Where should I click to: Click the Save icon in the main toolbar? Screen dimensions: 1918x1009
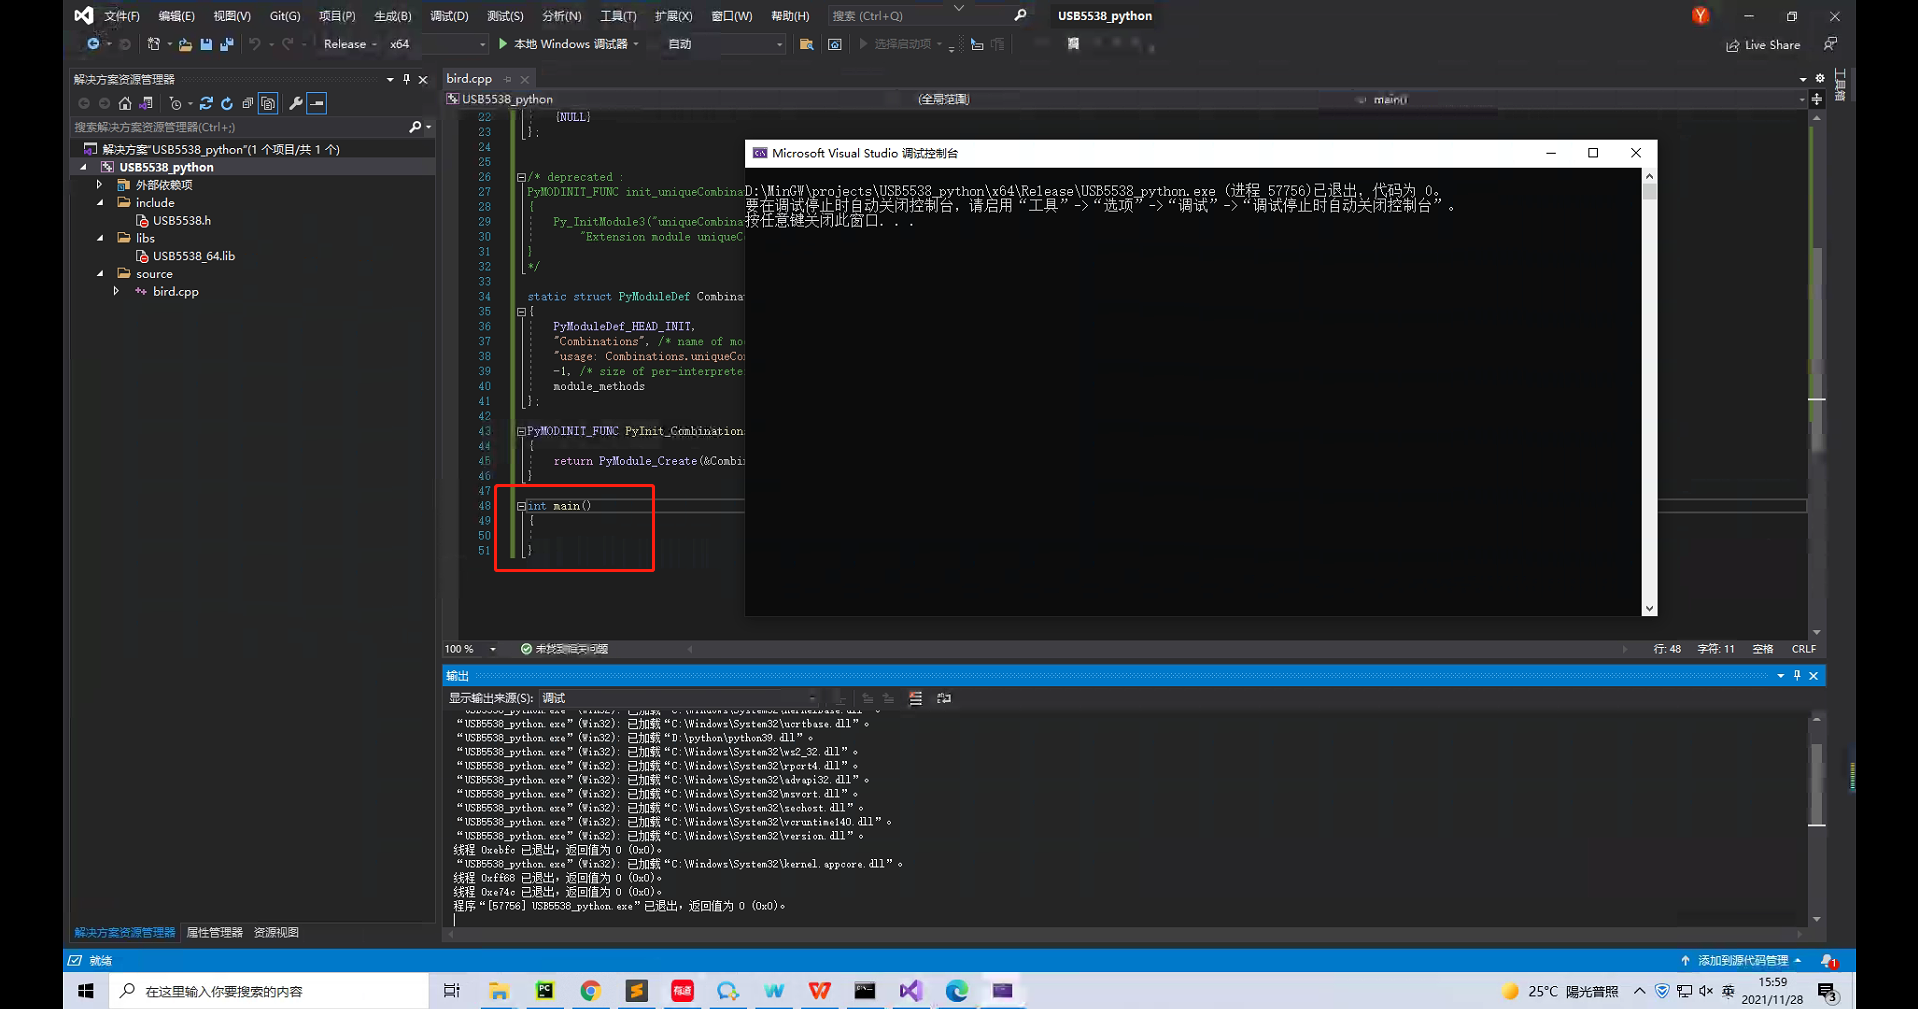point(205,43)
